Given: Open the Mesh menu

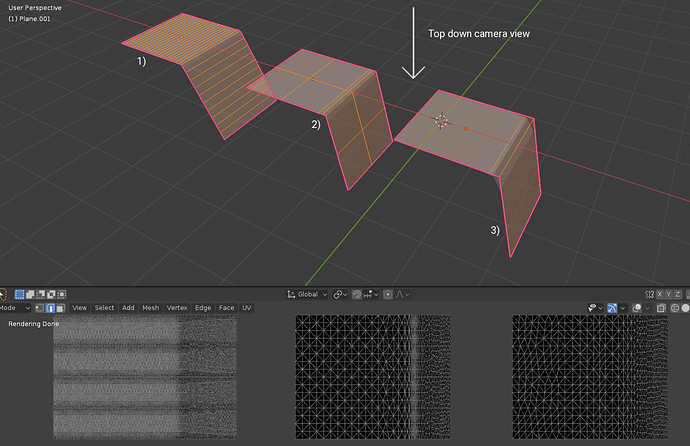Looking at the screenshot, I should [x=150, y=308].
